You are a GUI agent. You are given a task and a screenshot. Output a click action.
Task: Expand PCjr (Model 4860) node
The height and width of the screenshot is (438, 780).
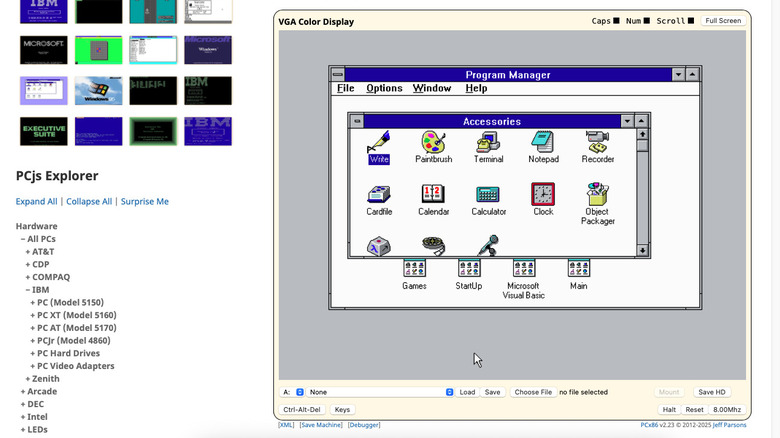tap(71, 340)
